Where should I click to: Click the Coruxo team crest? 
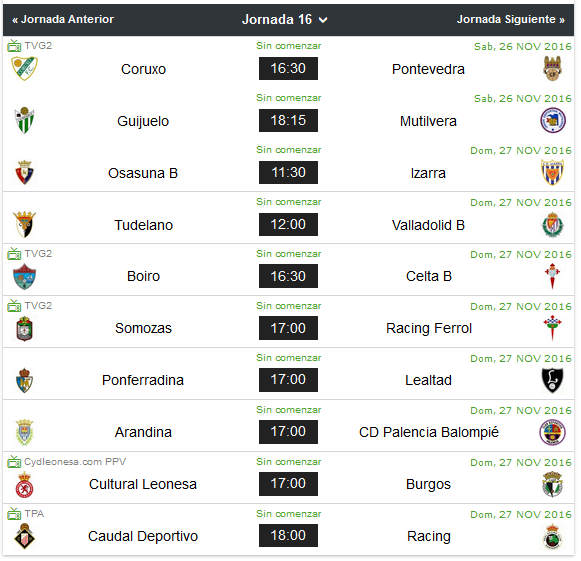click(x=24, y=69)
